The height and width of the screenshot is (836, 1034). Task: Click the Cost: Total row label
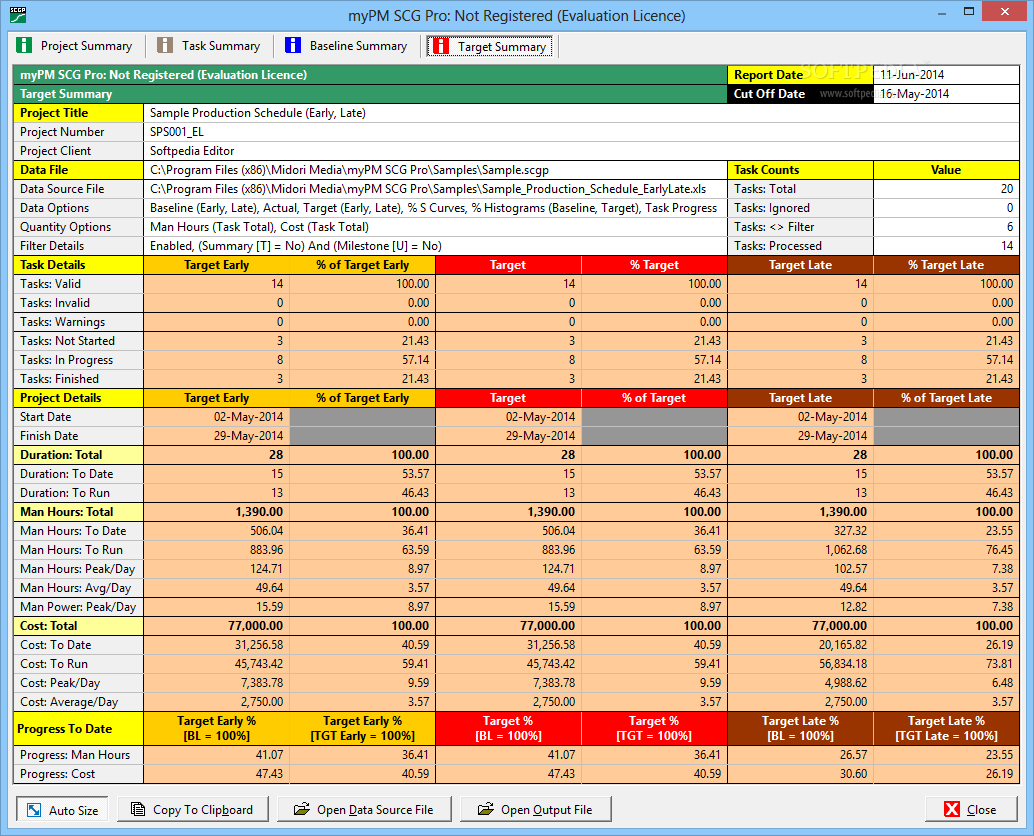(78, 626)
